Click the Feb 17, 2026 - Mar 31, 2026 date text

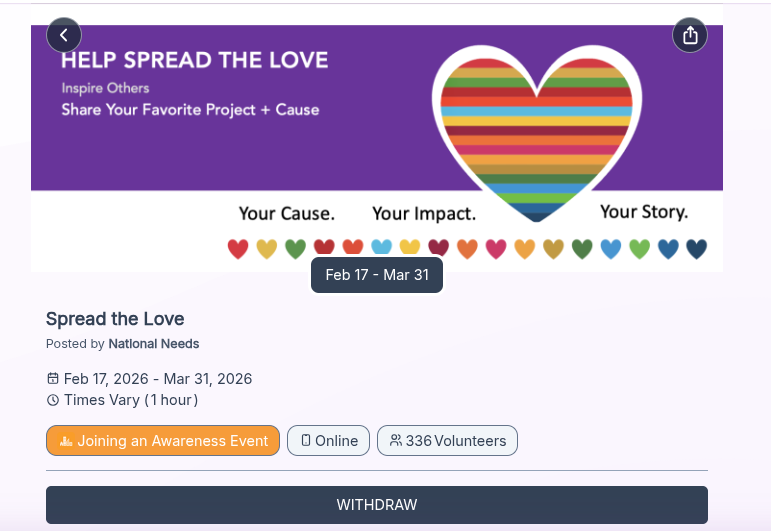(x=158, y=379)
